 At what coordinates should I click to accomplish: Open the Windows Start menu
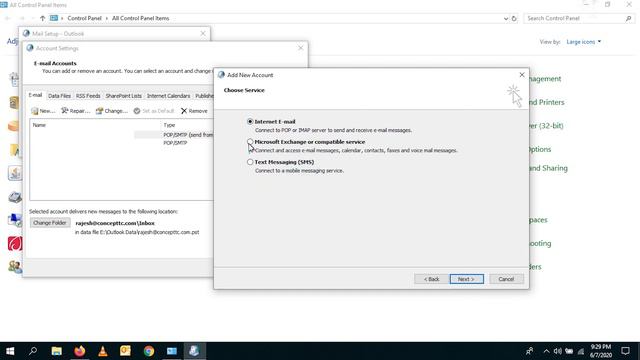pyautogui.click(x=10, y=351)
